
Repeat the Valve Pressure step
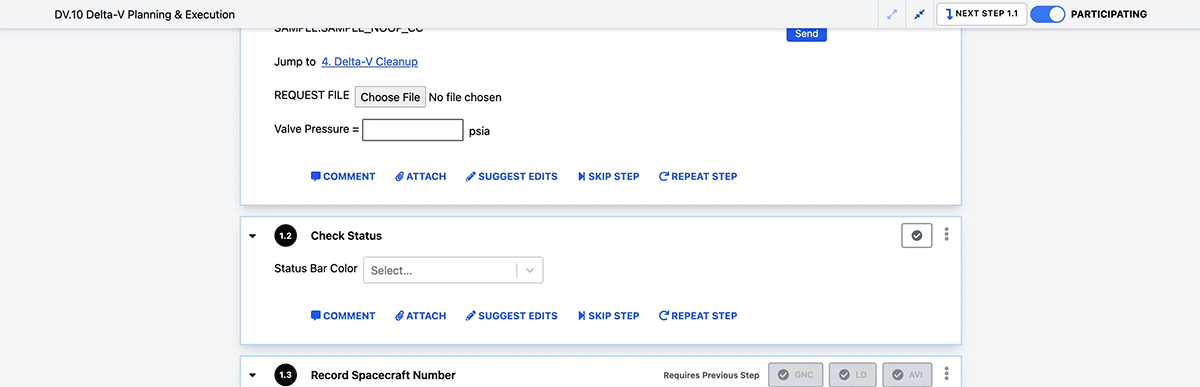698,177
